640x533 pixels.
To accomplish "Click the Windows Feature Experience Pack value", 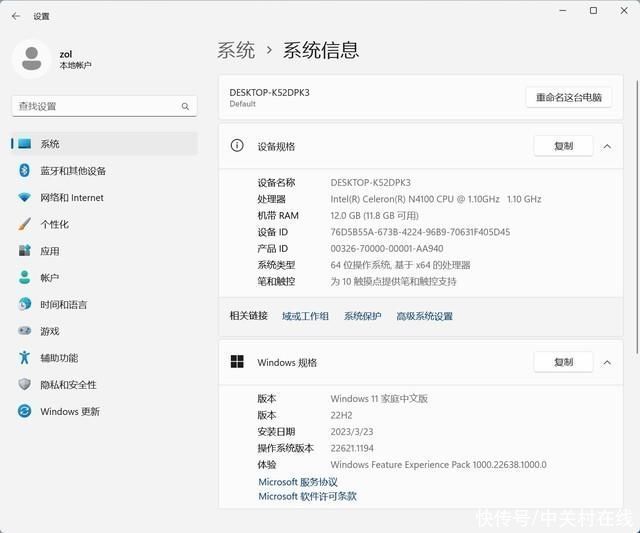I will tap(438, 465).
